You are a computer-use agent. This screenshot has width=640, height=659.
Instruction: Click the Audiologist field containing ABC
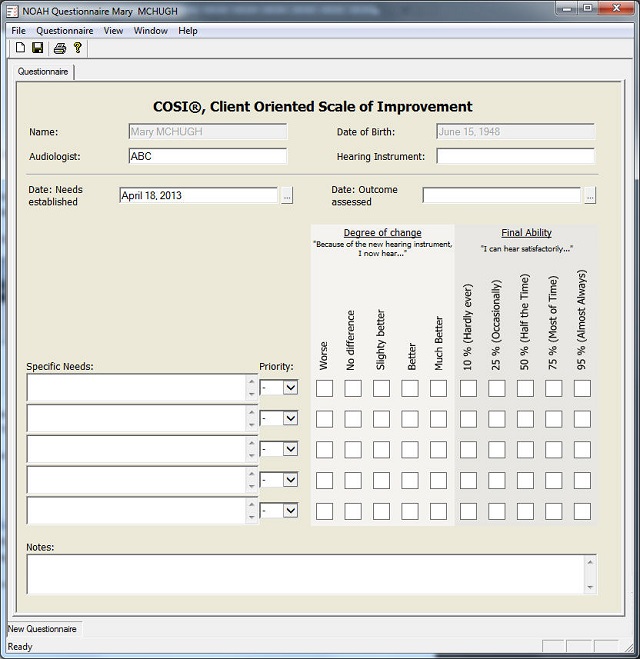(208, 156)
